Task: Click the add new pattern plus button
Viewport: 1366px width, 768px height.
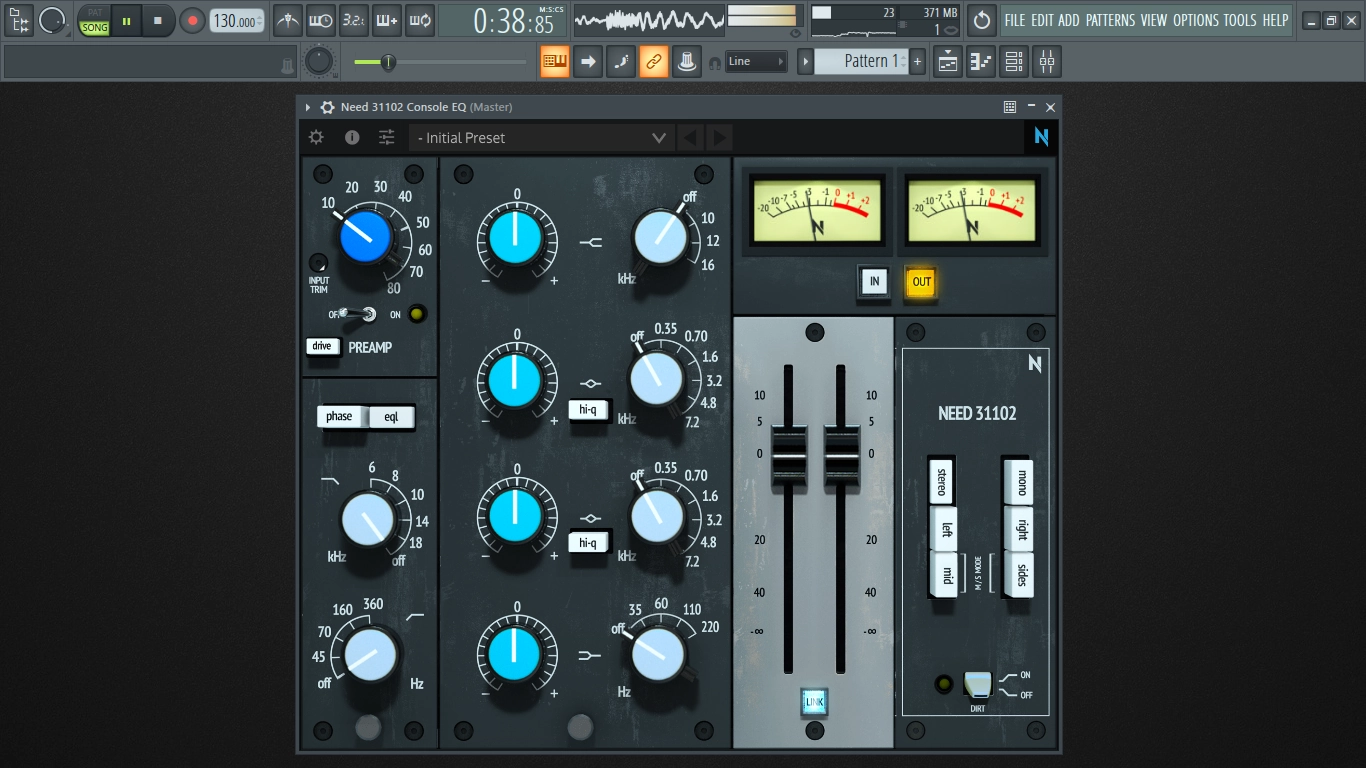Action: pos(917,62)
